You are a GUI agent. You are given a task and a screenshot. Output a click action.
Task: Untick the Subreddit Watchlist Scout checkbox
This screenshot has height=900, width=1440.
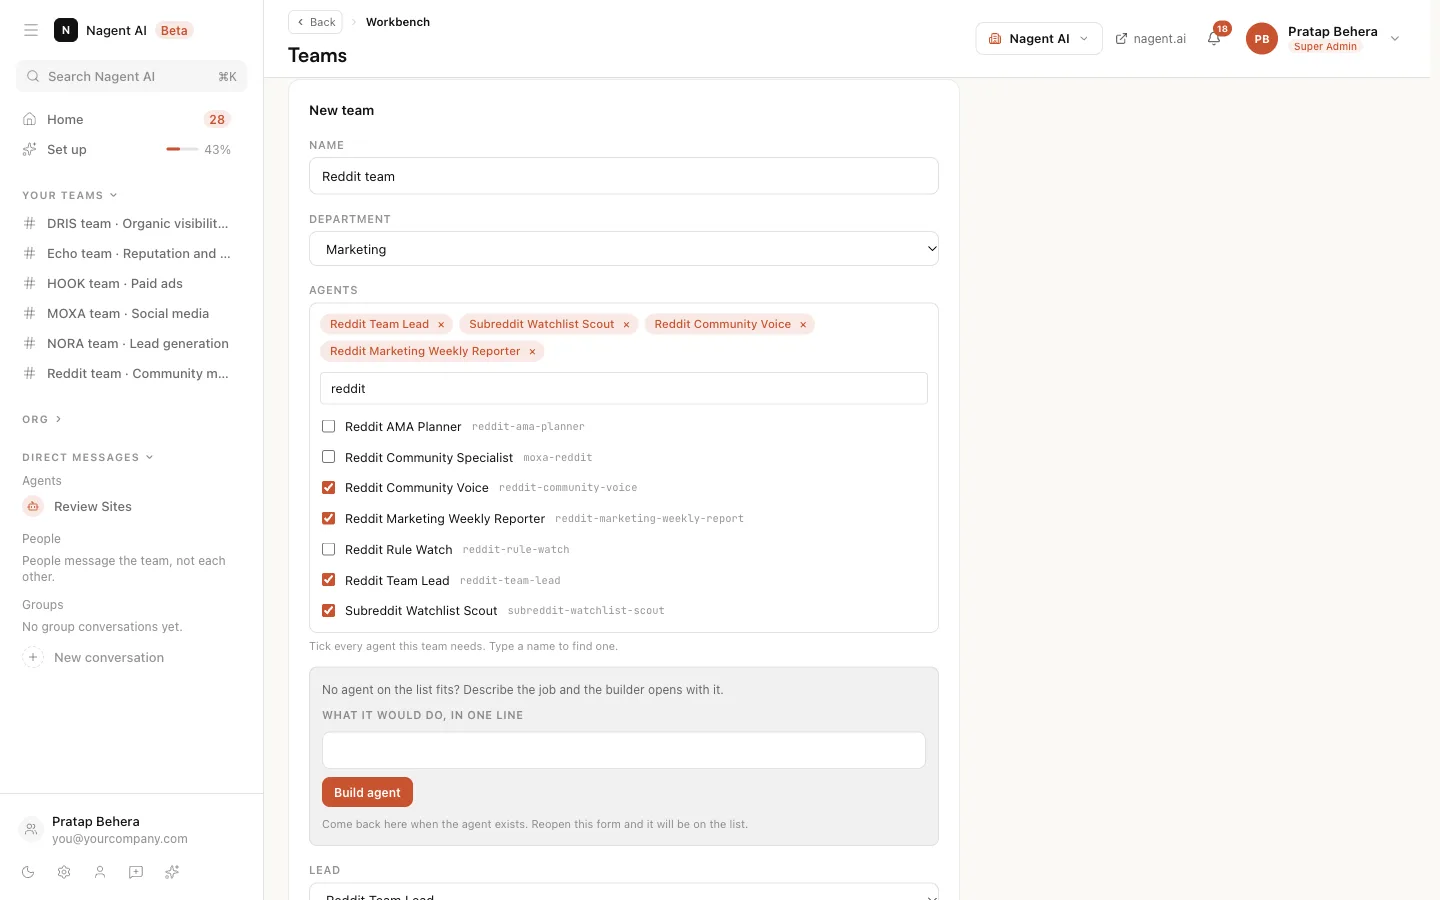coord(328,610)
